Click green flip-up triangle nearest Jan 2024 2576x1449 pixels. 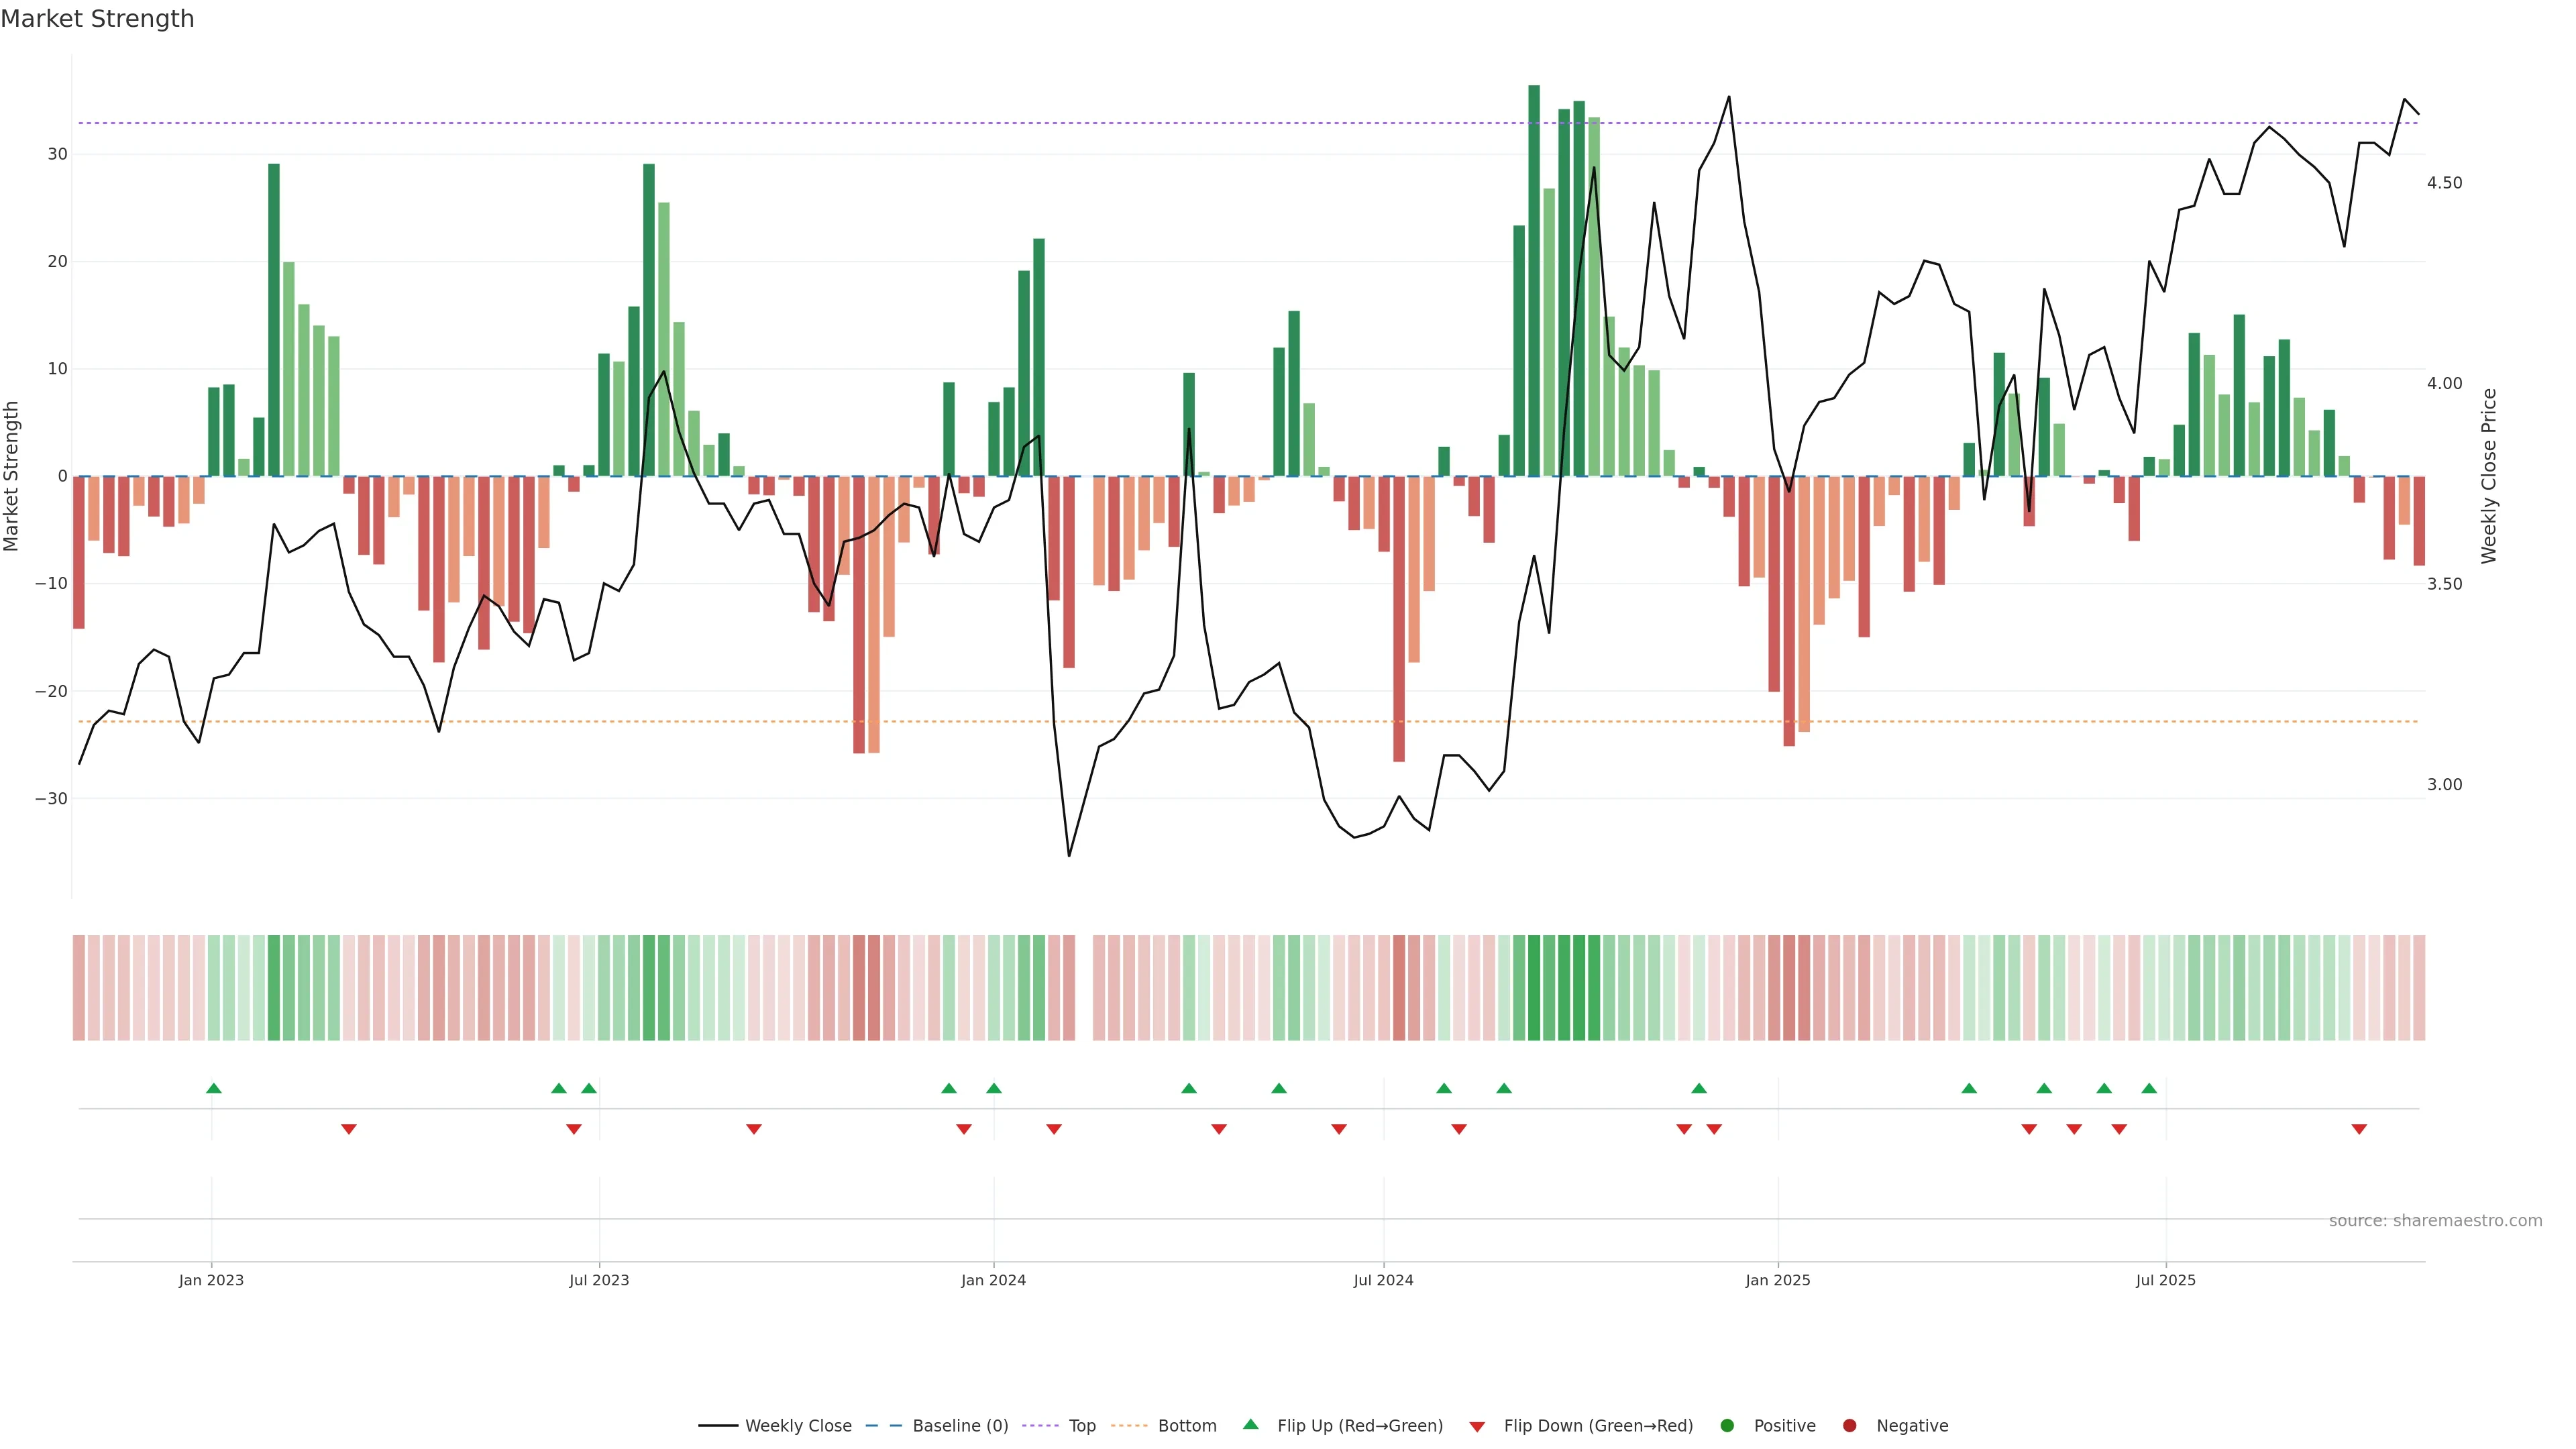tap(994, 1088)
